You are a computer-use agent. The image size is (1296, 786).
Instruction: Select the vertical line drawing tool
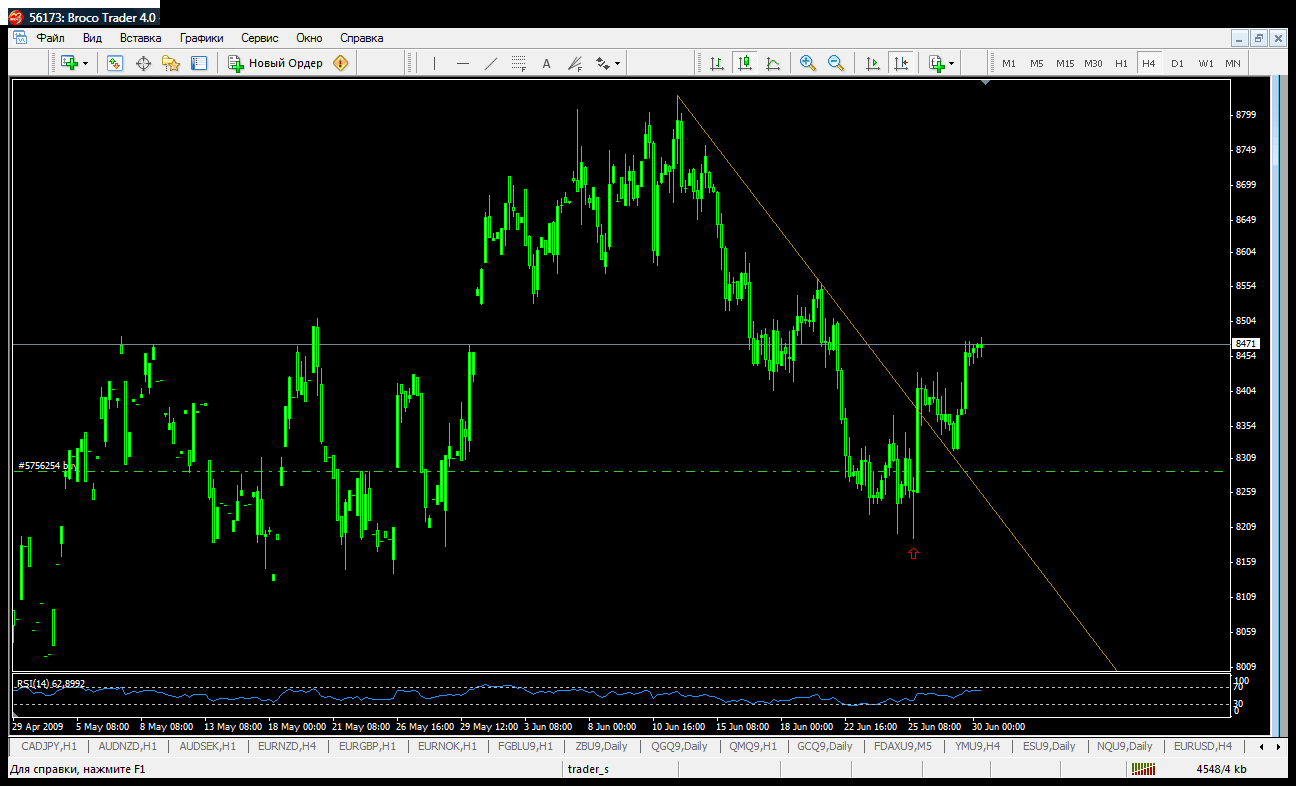pyautogui.click(x=434, y=63)
